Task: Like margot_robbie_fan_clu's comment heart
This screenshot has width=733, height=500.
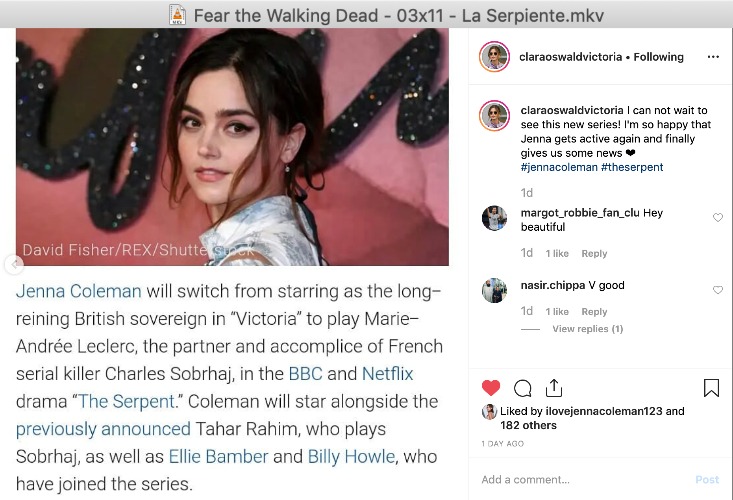Action: pyautogui.click(x=718, y=217)
